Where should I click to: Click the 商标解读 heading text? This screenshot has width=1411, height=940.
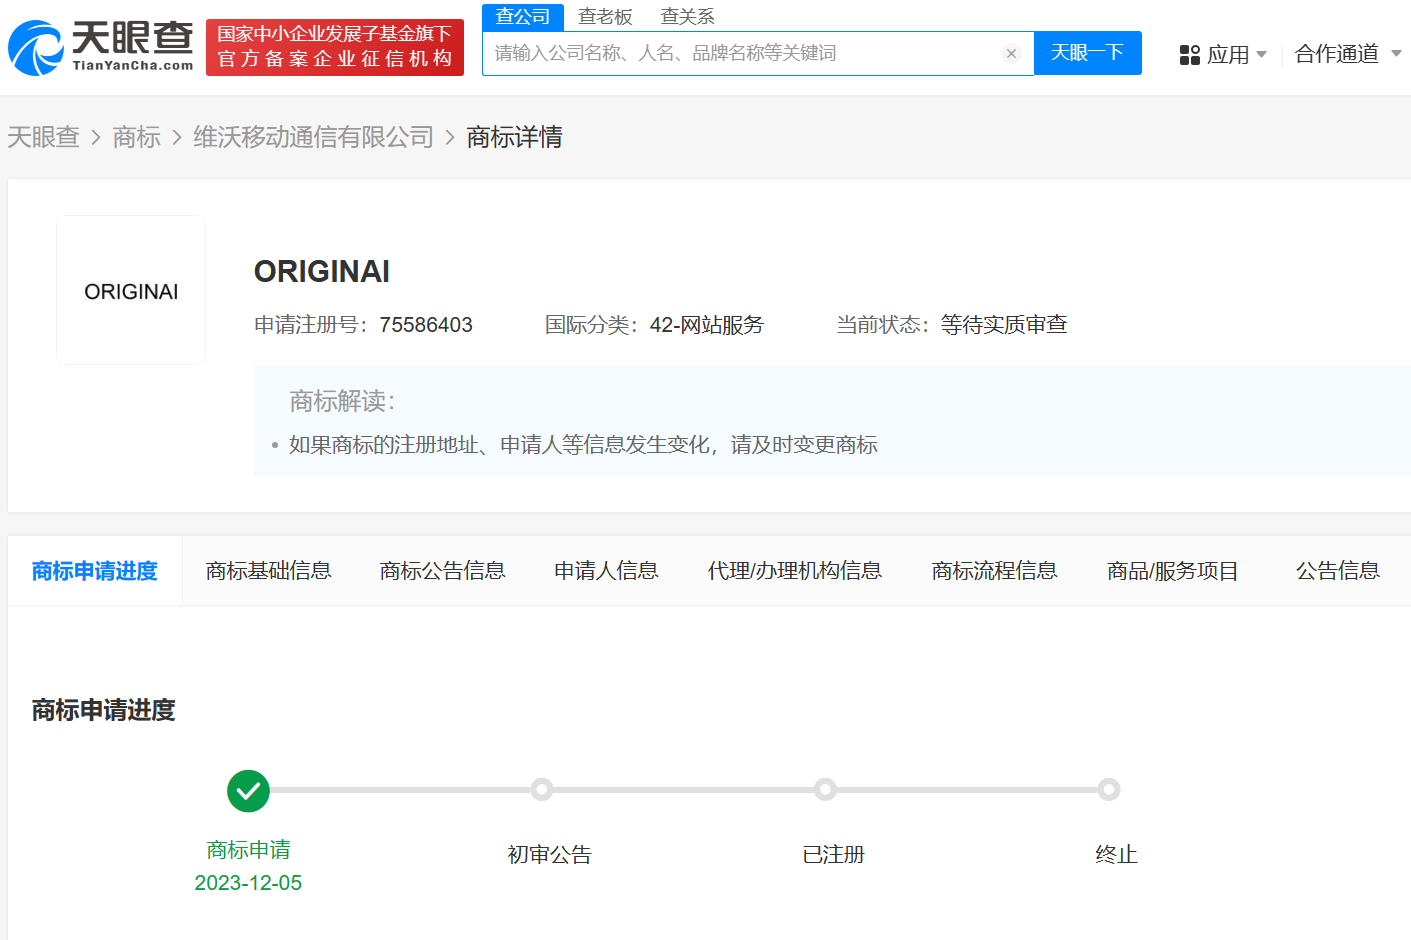point(342,401)
